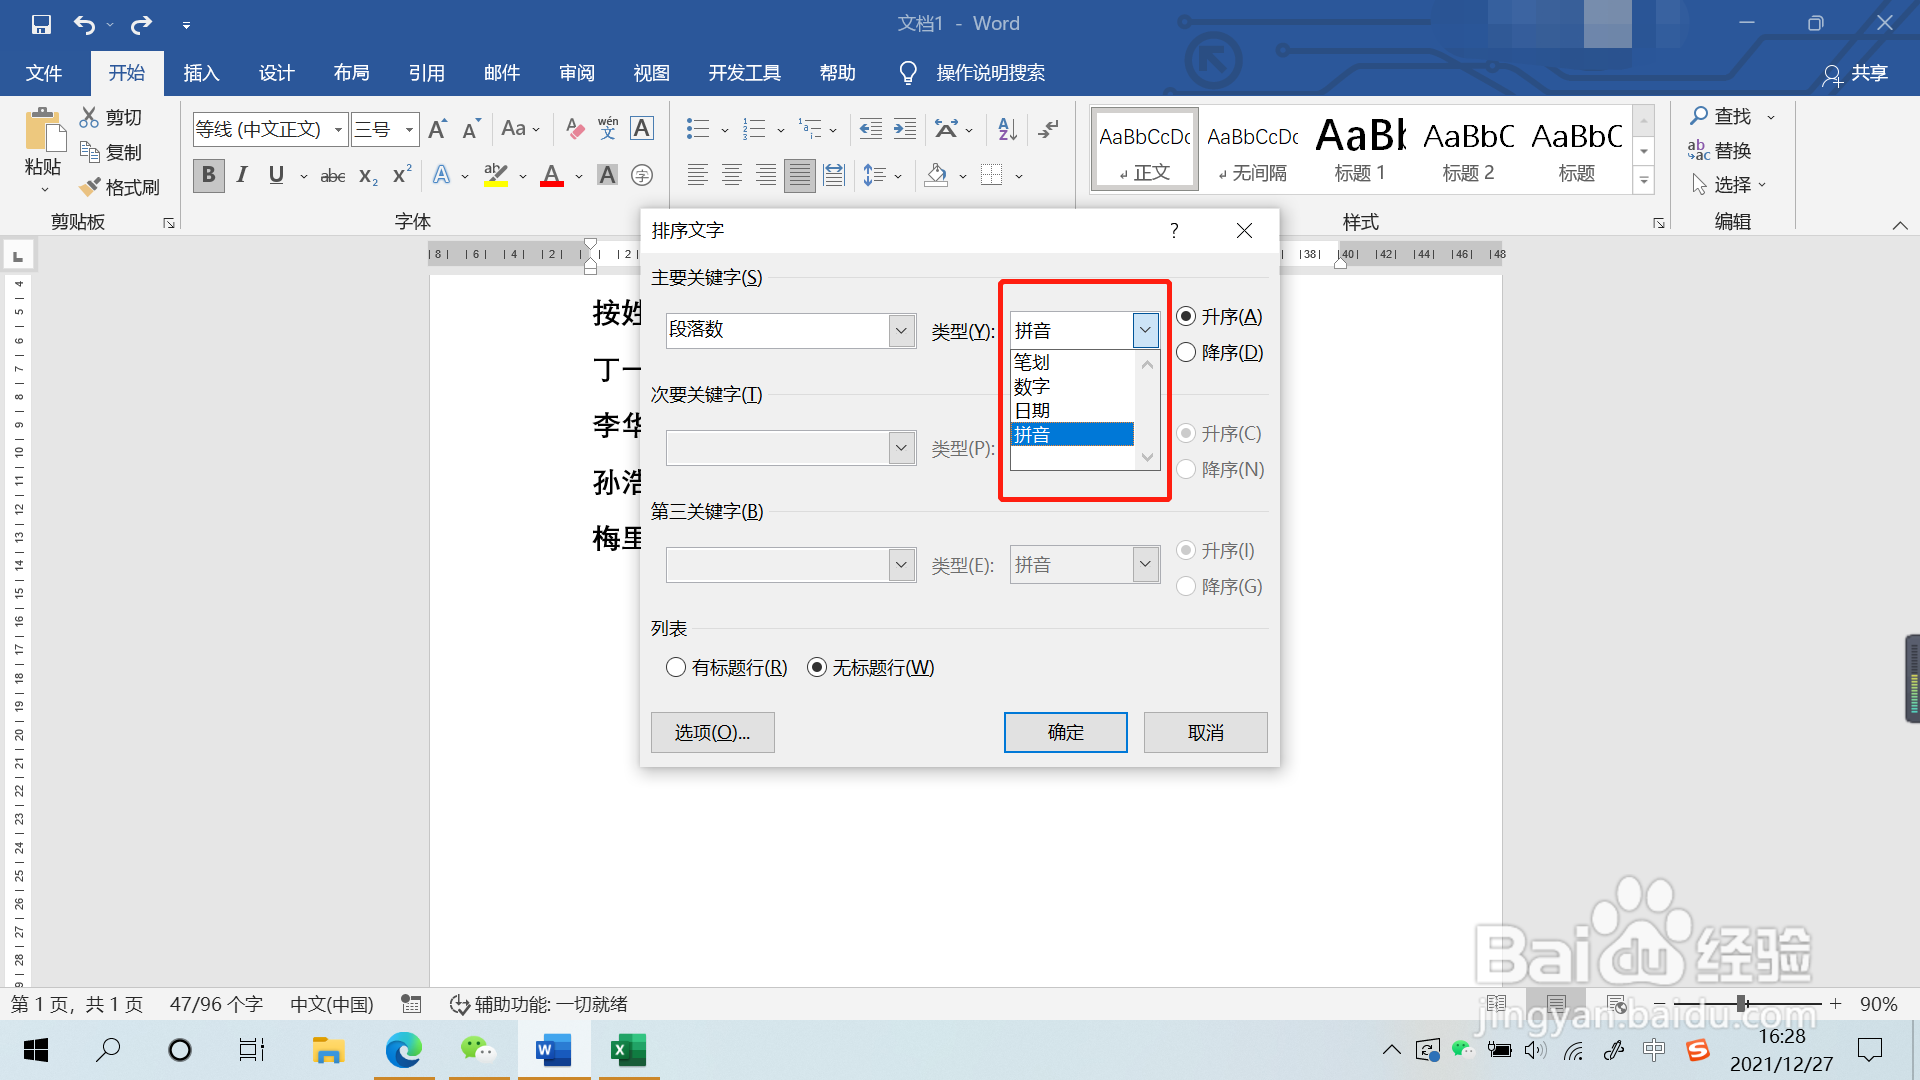Select 有标题行(R) header row option
Screen dimensions: 1920x1080
tap(676, 667)
